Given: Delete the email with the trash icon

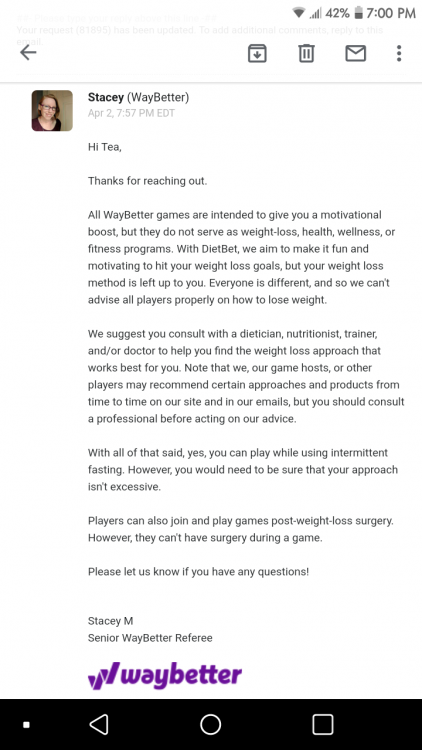Looking at the screenshot, I should pos(306,53).
